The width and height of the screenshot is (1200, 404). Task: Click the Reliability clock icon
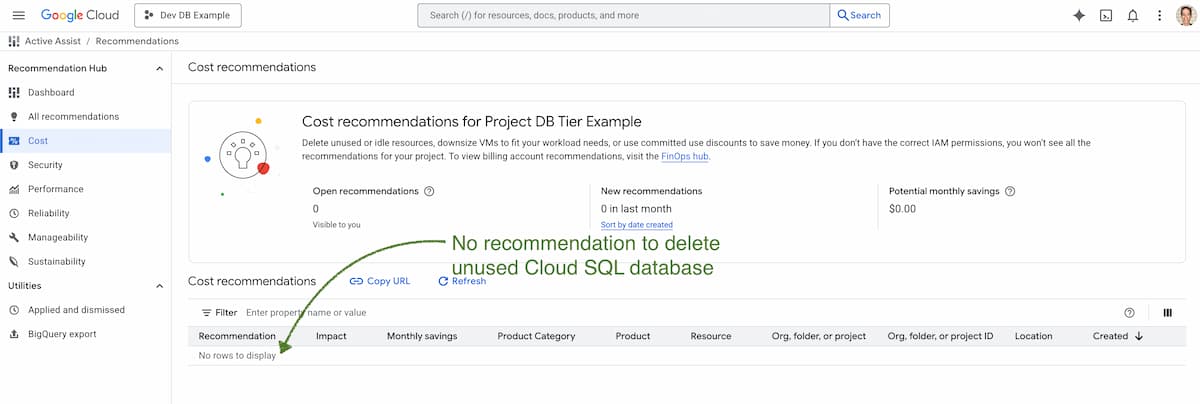click(x=14, y=213)
